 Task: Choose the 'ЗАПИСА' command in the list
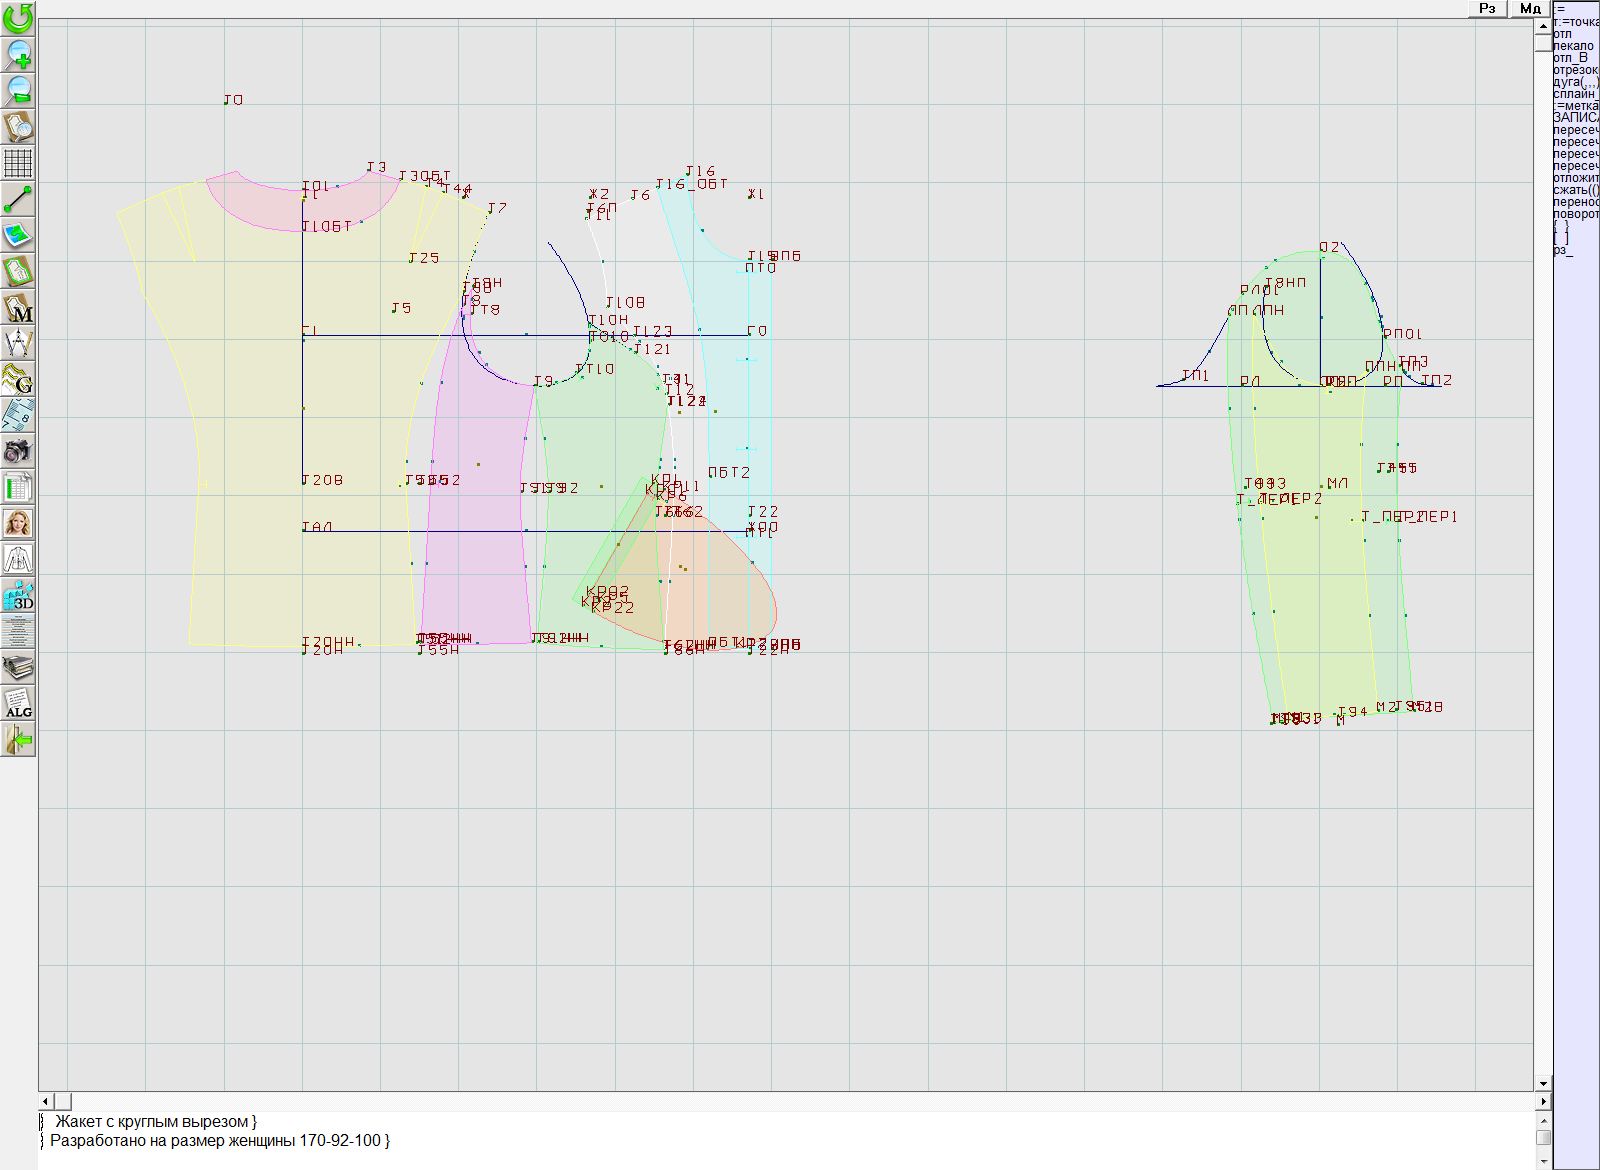1575,118
